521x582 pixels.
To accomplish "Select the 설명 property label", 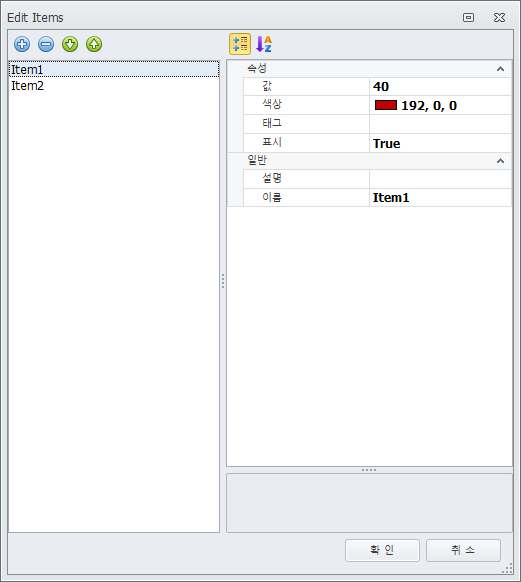I will coord(272,178).
